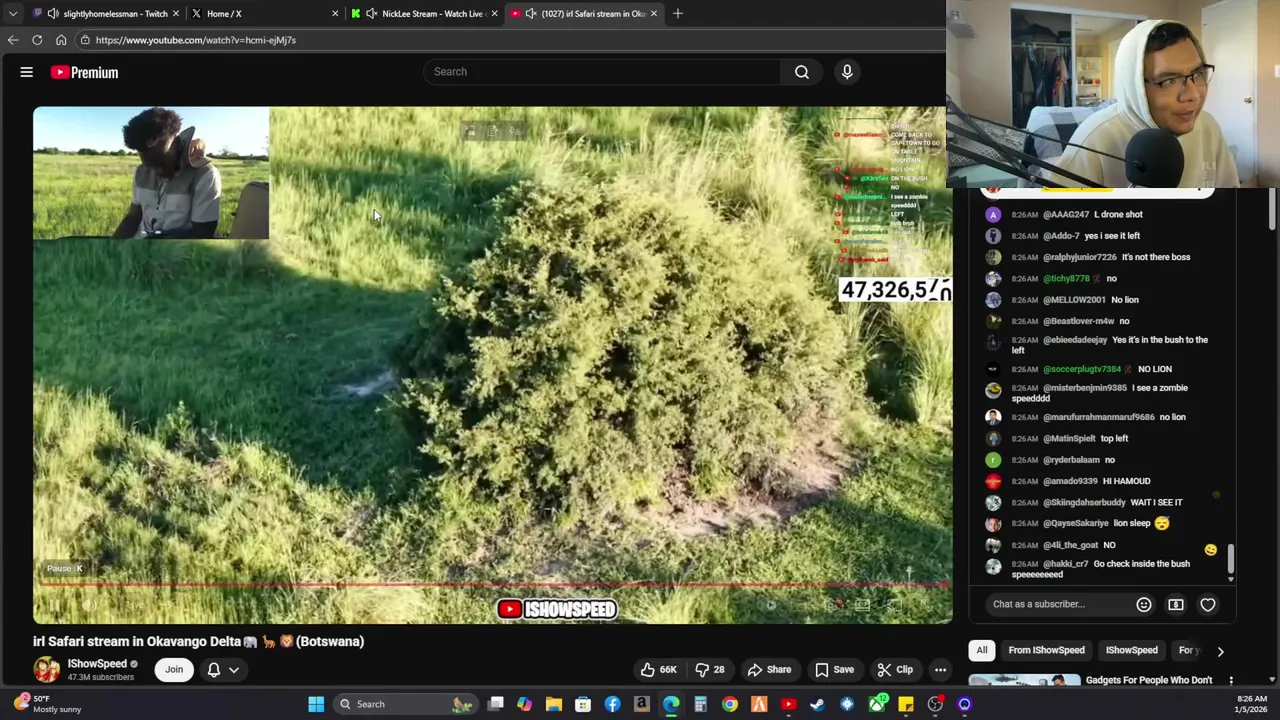Select the All filter chip
Image resolution: width=1280 pixels, height=720 pixels.
[x=982, y=650]
